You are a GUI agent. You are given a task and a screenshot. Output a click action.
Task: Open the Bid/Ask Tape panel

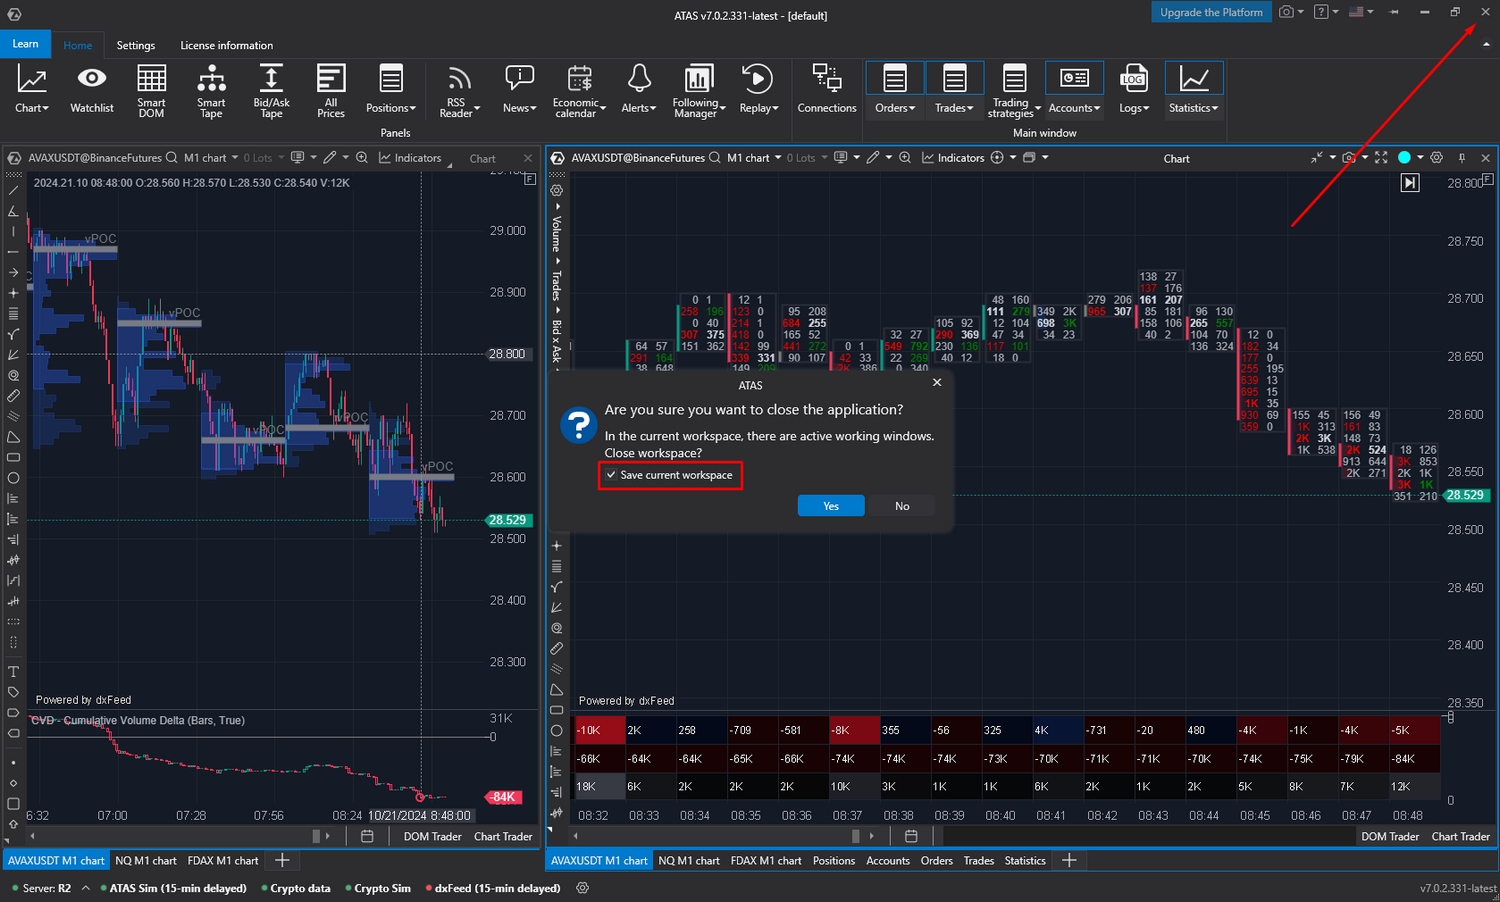271,90
